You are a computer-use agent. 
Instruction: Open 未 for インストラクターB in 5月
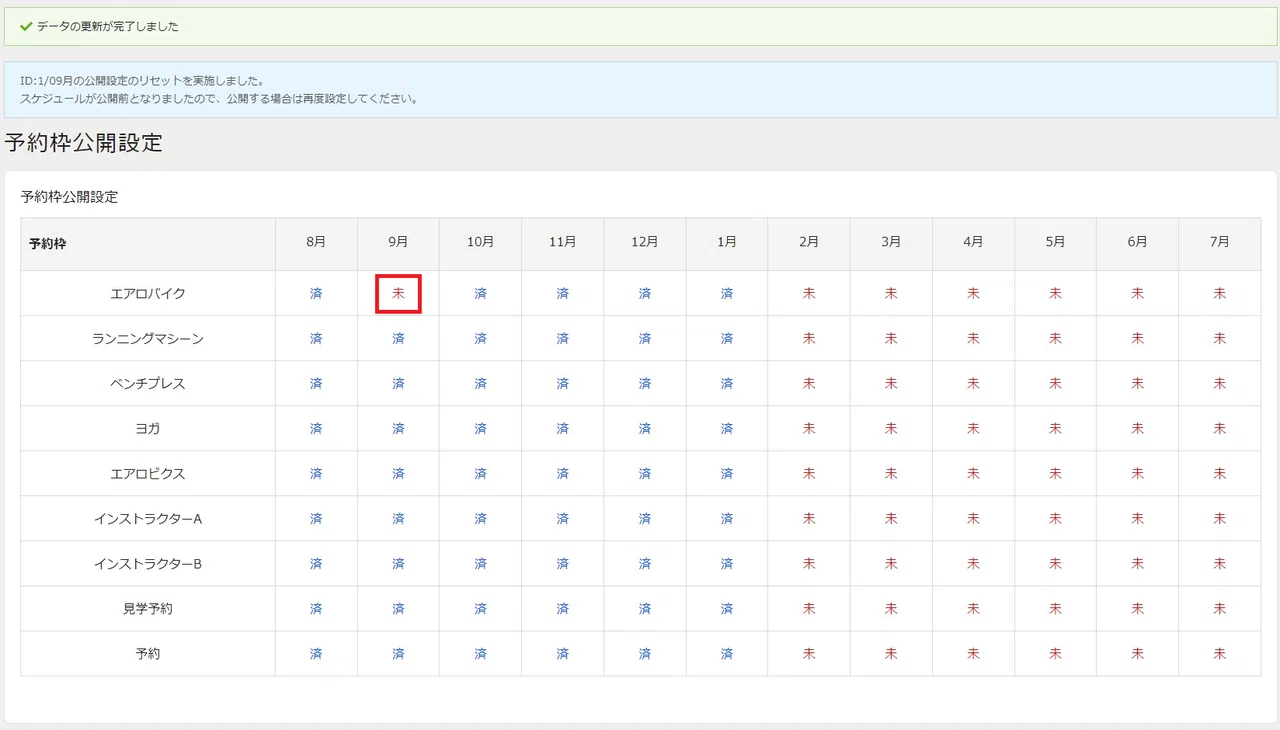[1055, 564]
